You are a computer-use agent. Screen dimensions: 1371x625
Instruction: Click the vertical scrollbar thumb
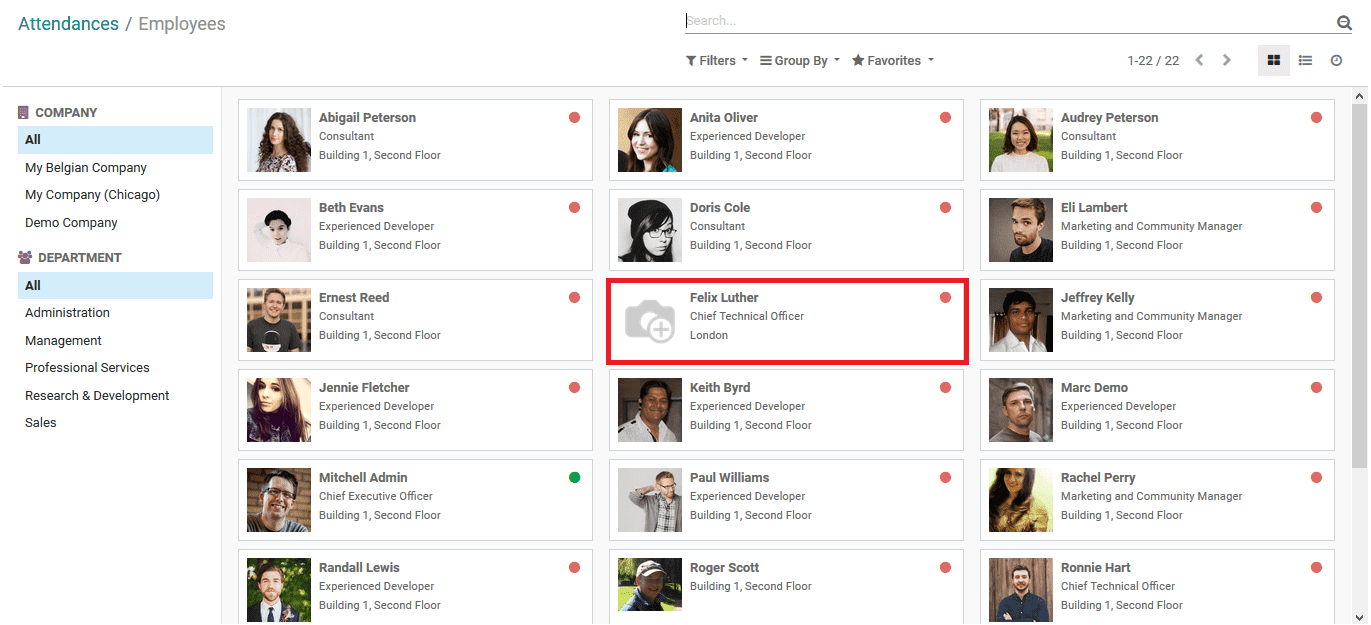(x=1360, y=285)
